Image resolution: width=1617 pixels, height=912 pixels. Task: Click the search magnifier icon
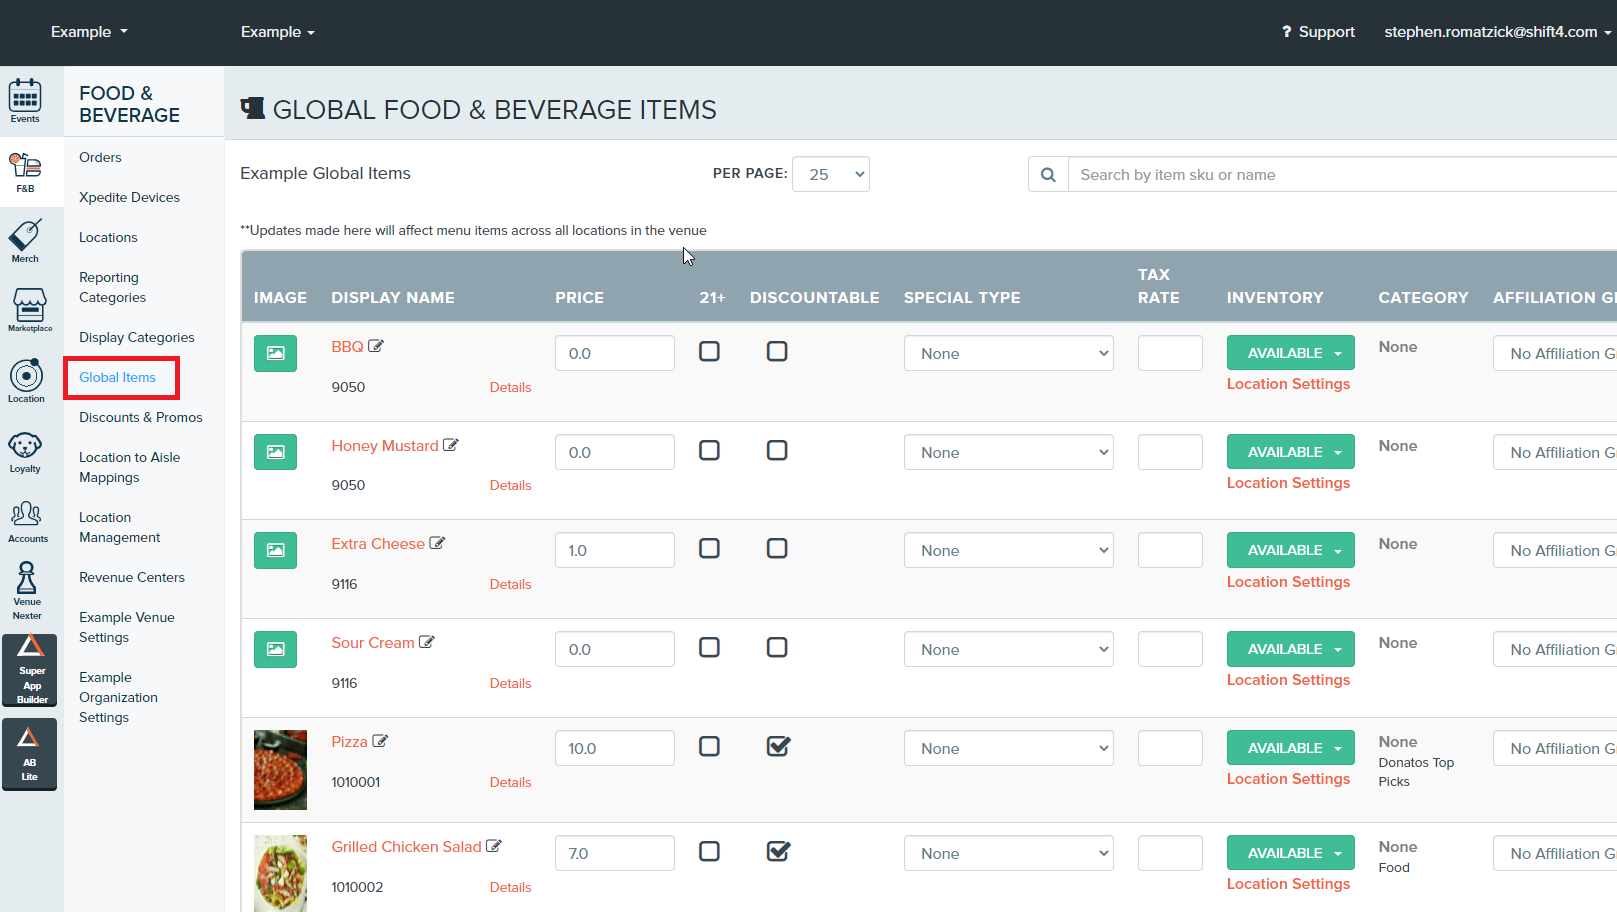(x=1048, y=175)
